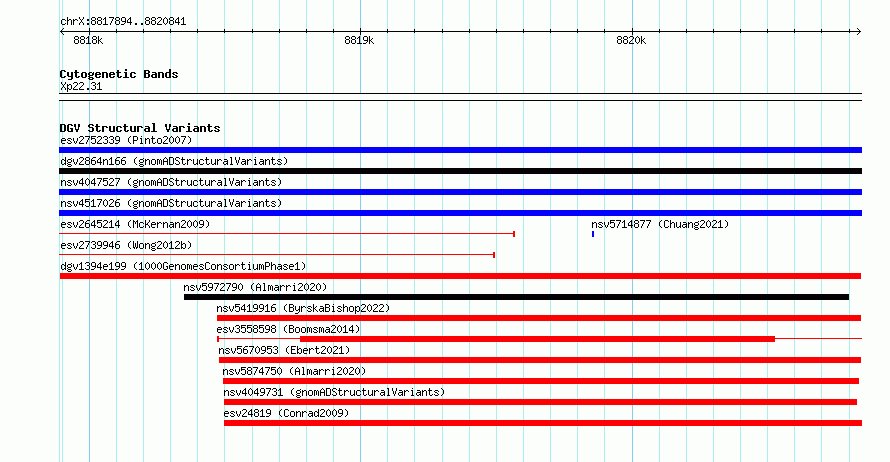Click the thick red bar of esv3558598

click(x=538, y=339)
